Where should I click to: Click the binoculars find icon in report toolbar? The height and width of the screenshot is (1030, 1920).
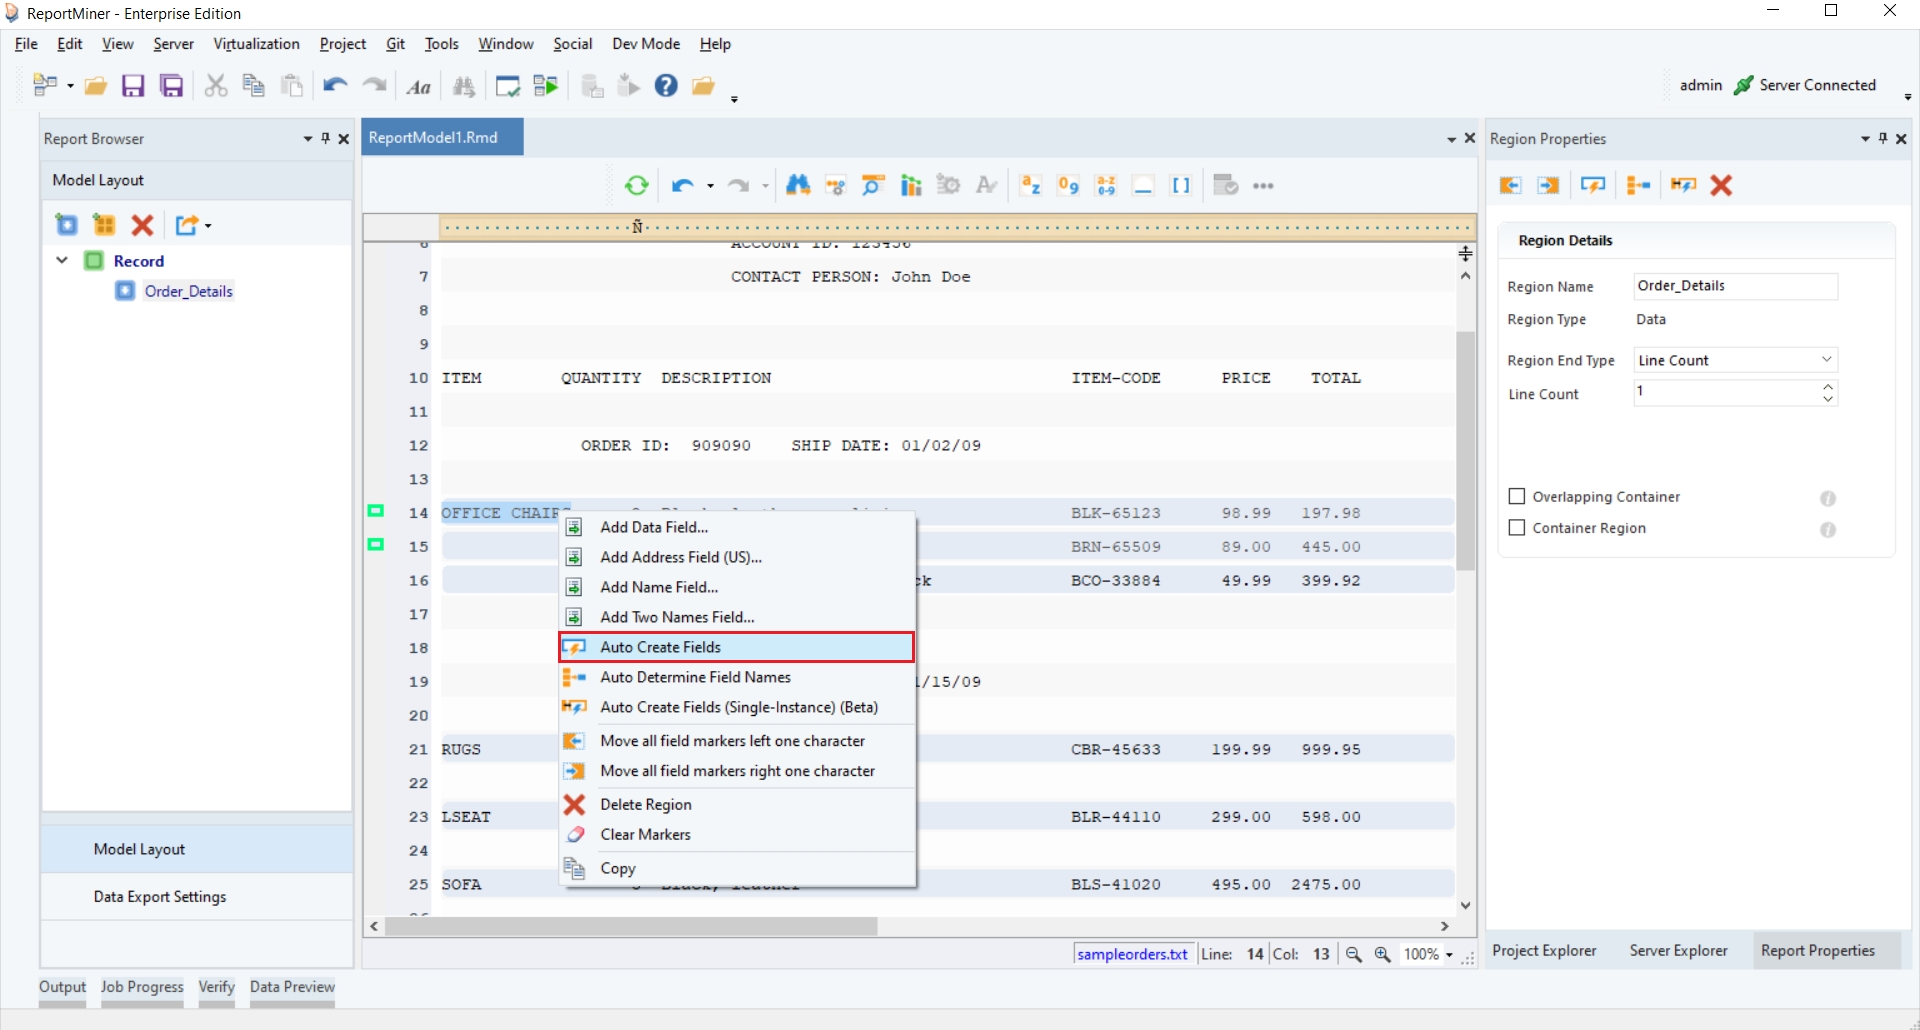(x=797, y=186)
